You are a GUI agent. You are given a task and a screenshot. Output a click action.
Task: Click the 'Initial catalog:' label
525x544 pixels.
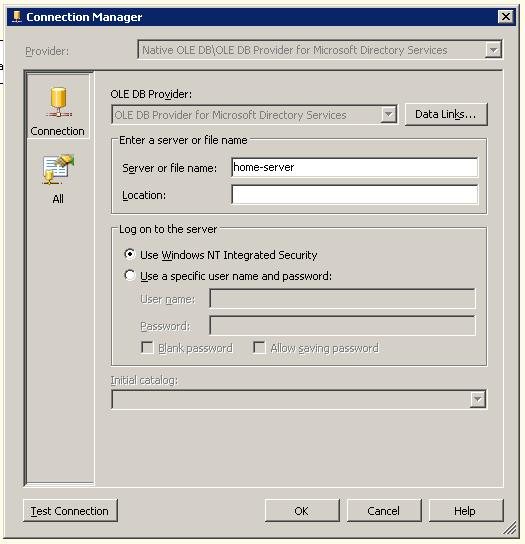tap(144, 380)
